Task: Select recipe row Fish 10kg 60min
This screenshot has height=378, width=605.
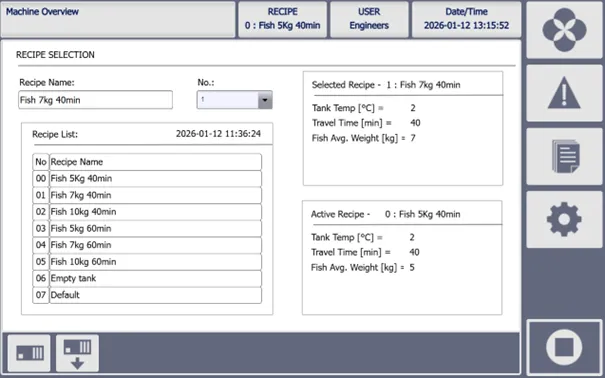Action: click(155, 262)
